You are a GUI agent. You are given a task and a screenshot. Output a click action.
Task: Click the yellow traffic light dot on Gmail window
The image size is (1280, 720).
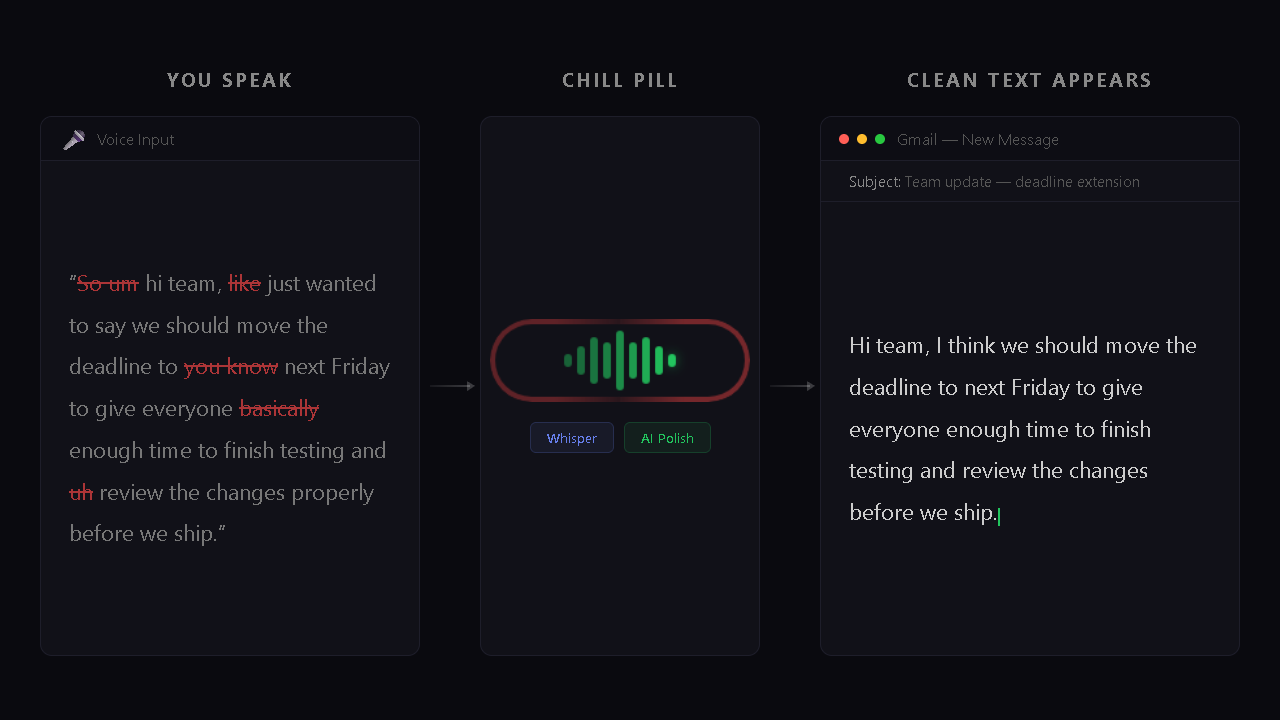(862, 139)
